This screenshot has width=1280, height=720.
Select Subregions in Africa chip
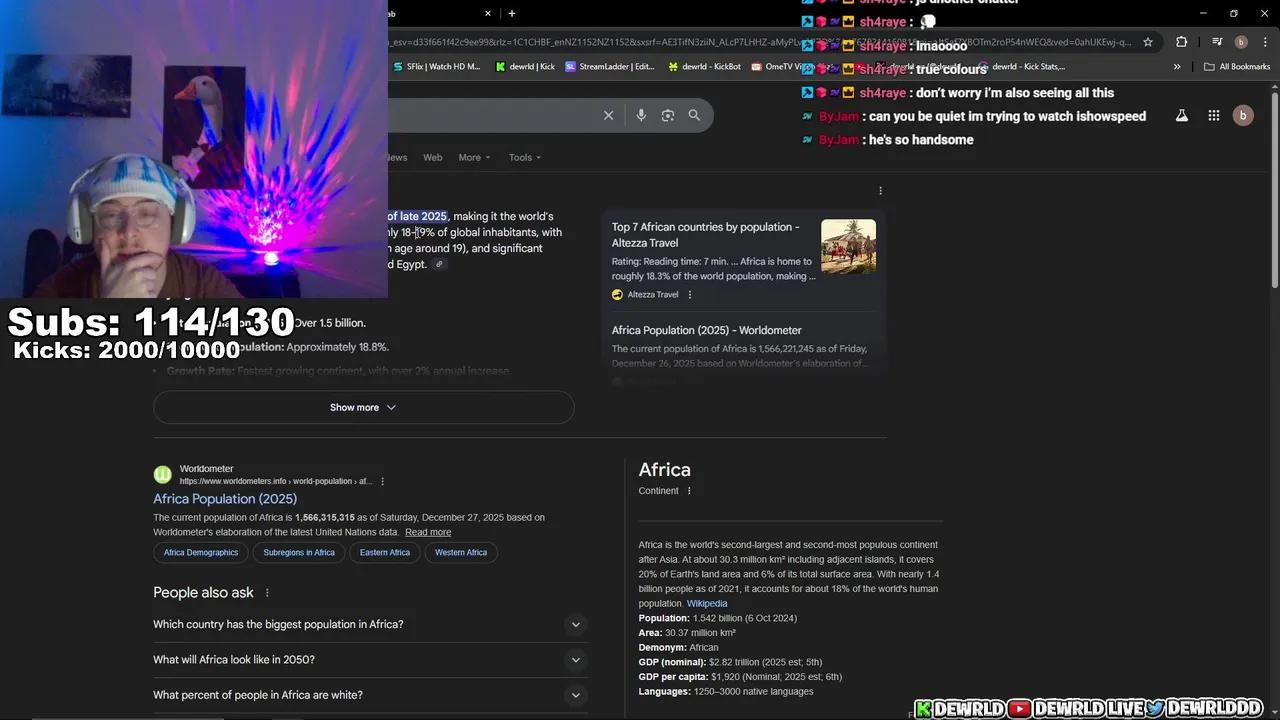click(299, 552)
